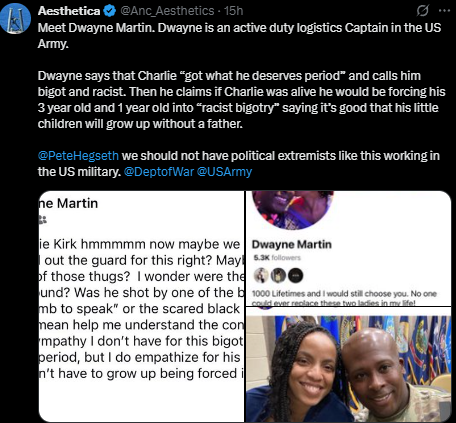Click the bold 'Dwayne Martin' name in profile screenshot
This screenshot has height=423, width=456.
pos(292,244)
